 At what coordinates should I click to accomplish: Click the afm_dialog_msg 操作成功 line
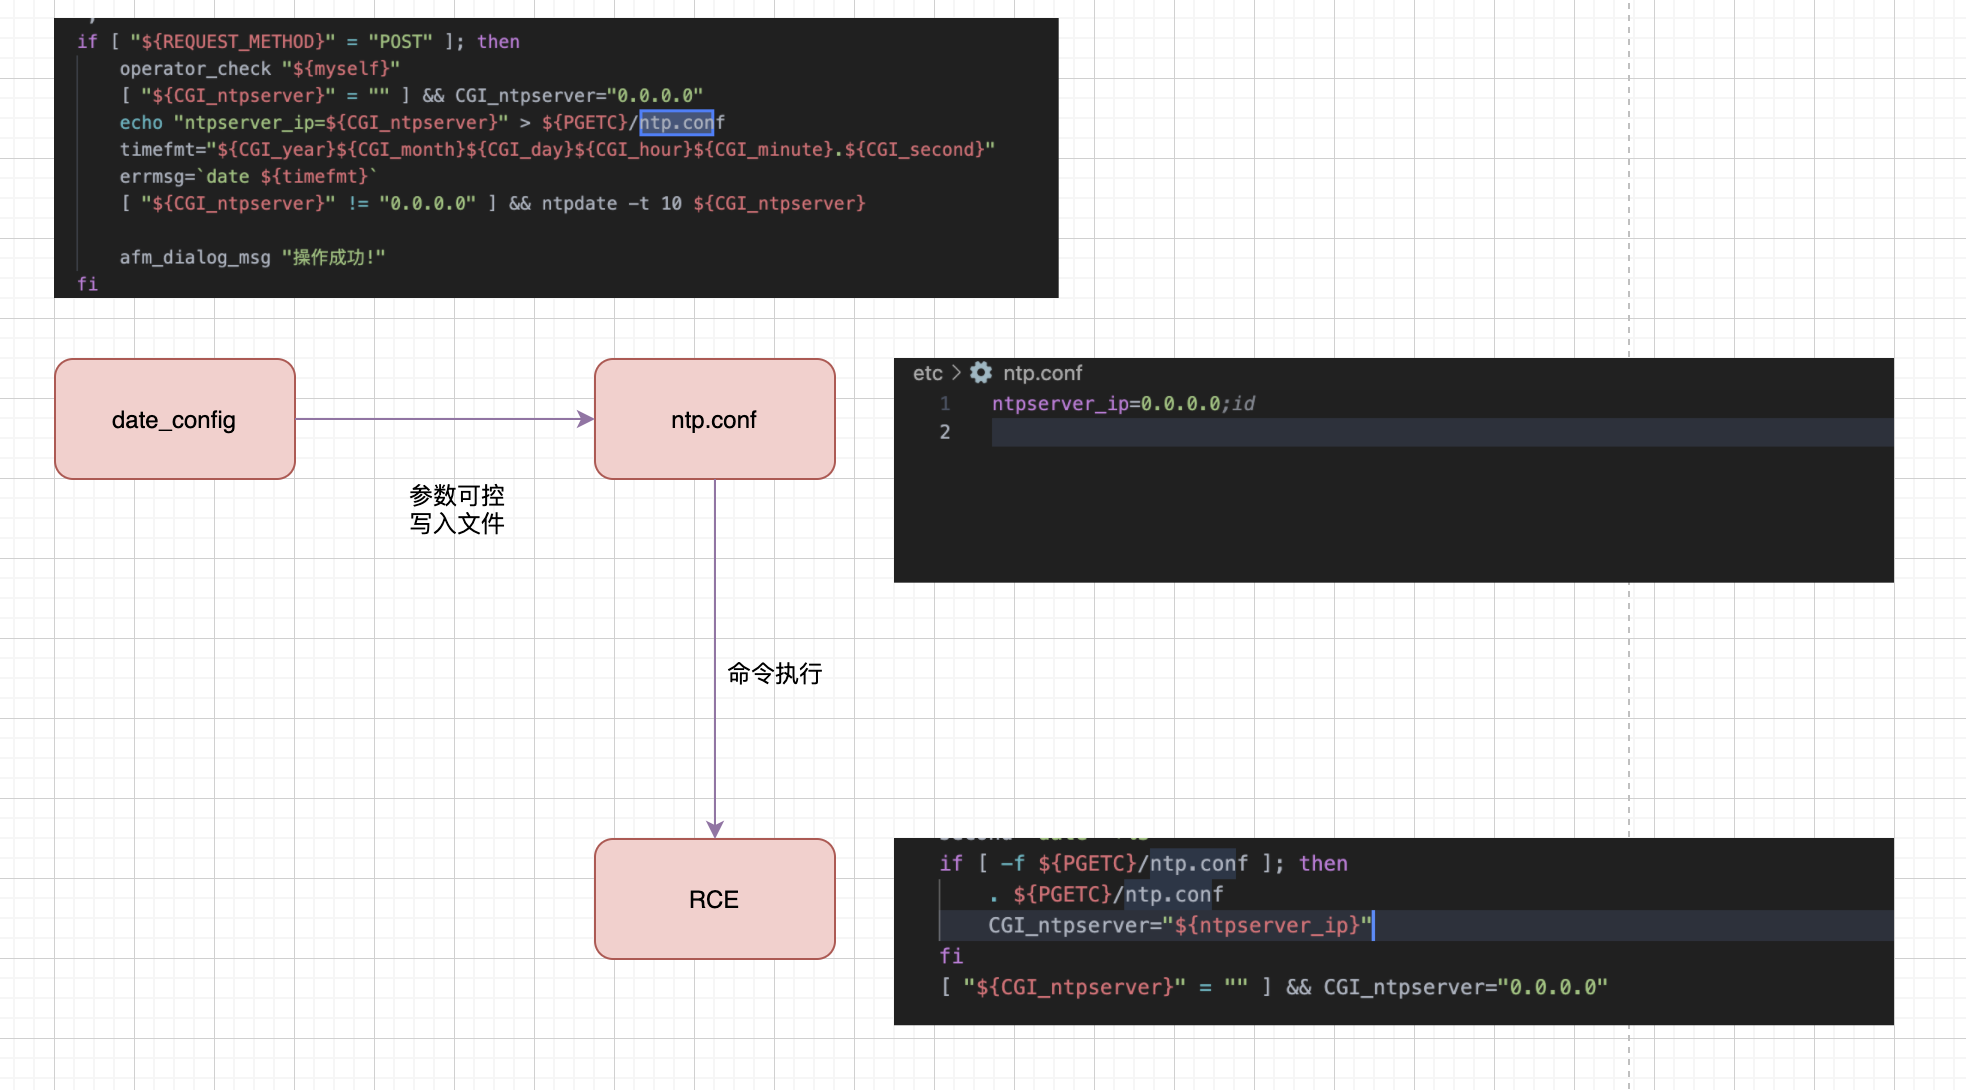point(252,257)
